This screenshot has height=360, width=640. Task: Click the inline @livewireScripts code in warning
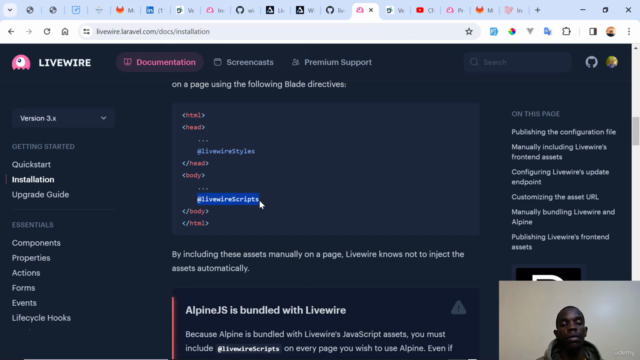pyautogui.click(x=248, y=349)
